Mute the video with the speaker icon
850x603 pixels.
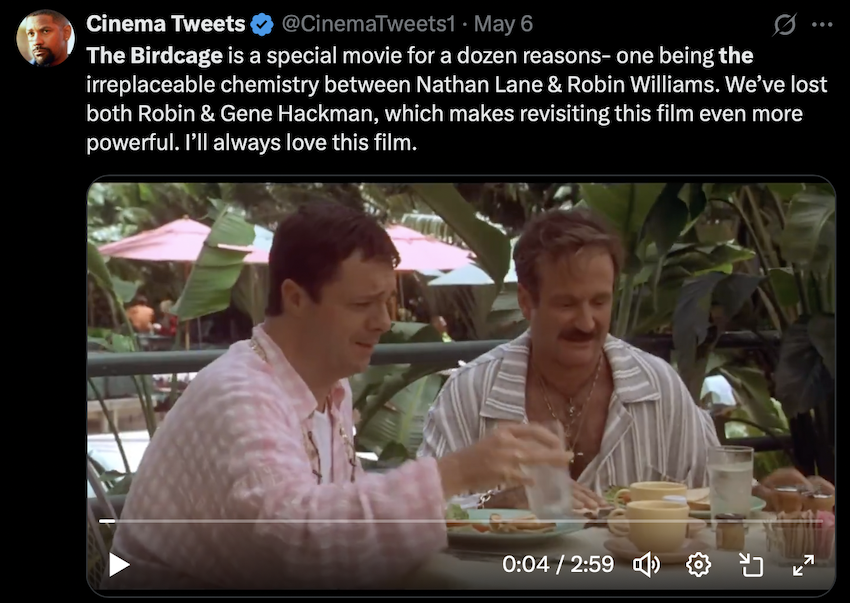click(x=647, y=565)
